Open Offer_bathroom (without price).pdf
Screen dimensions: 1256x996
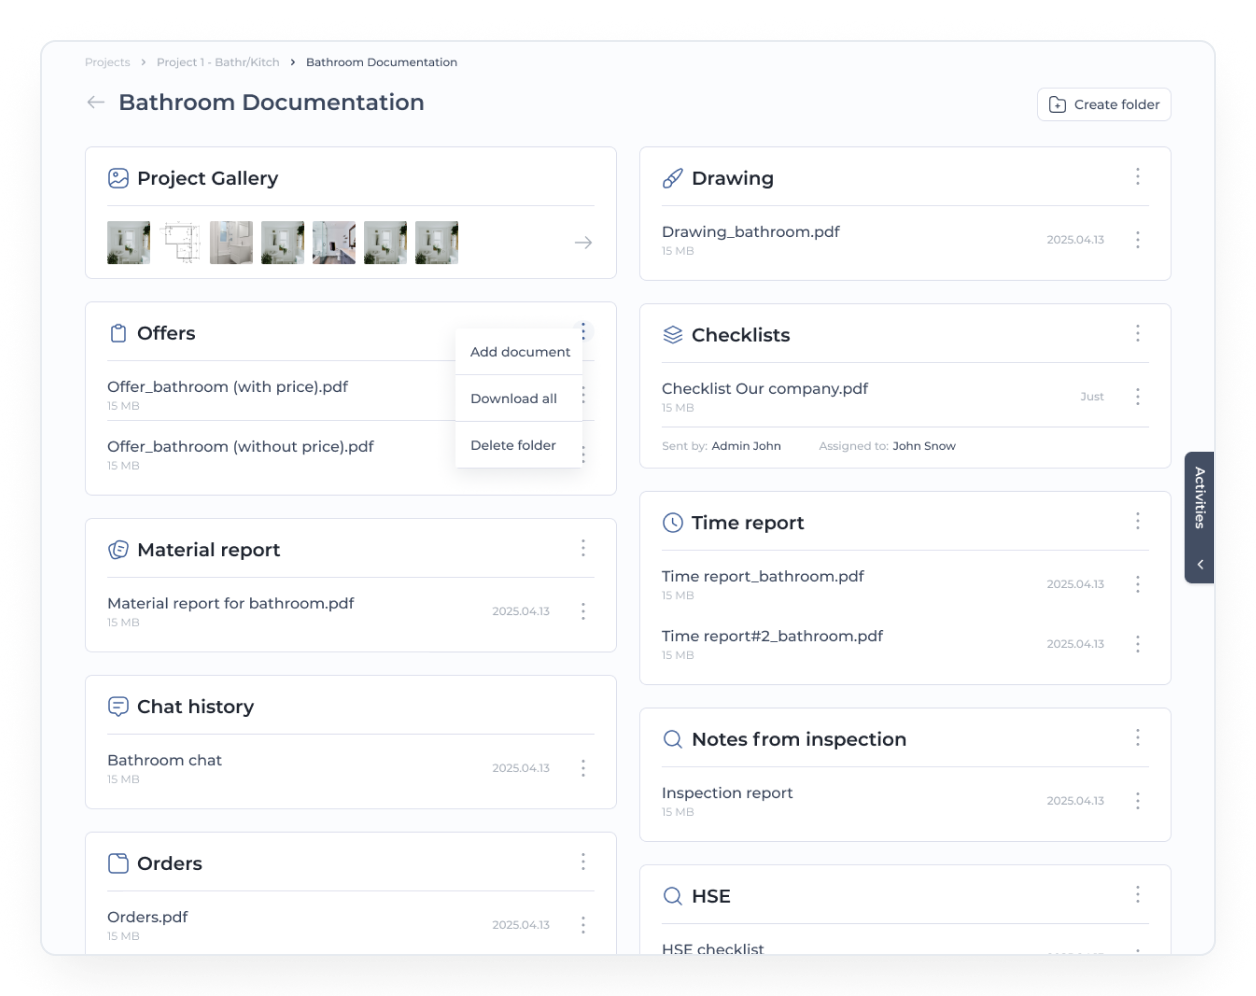coord(240,447)
